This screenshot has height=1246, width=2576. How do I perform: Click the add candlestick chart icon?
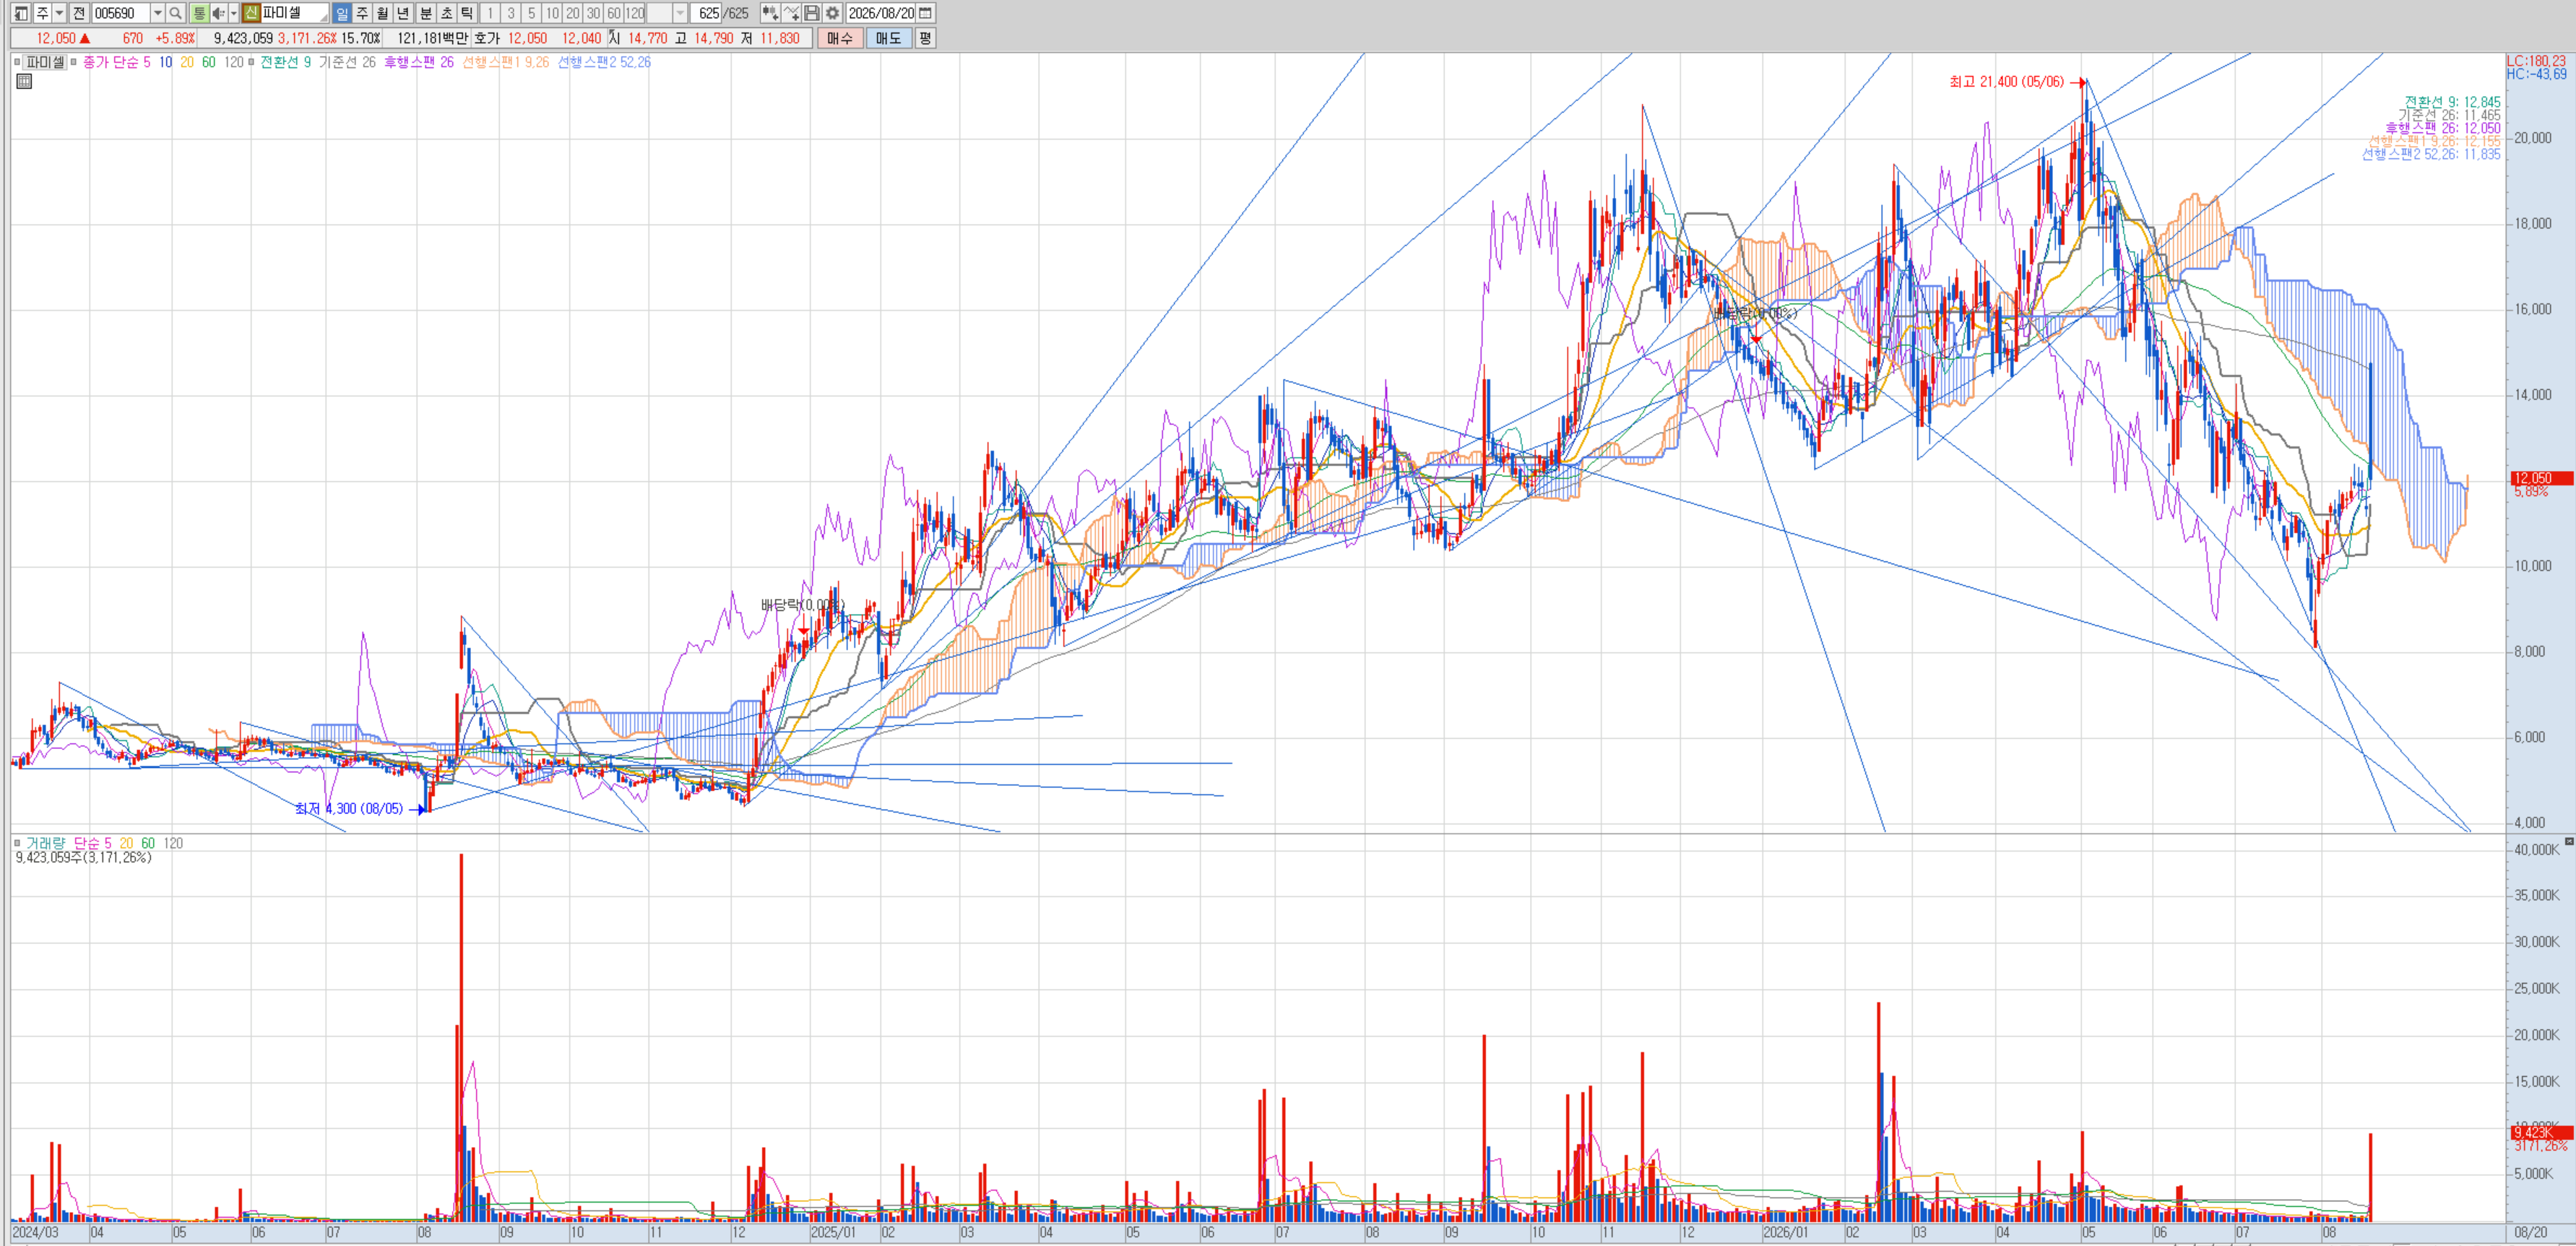point(769,13)
